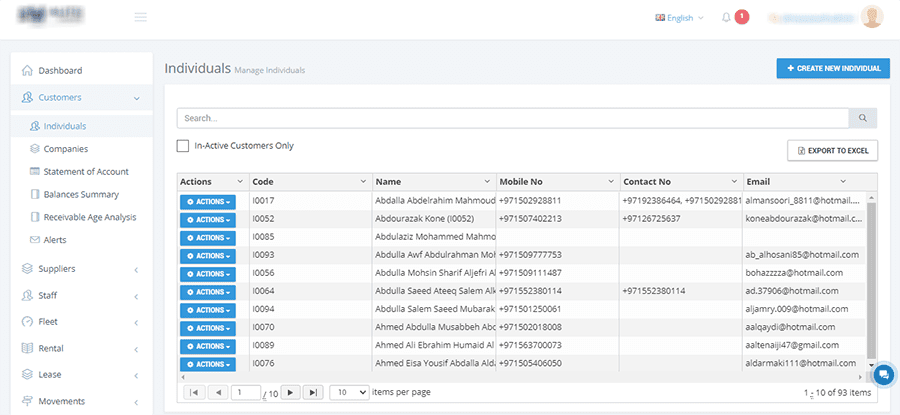Open the notifications bell icon
Image resolution: width=900 pixels, height=415 pixels.
pos(726,17)
